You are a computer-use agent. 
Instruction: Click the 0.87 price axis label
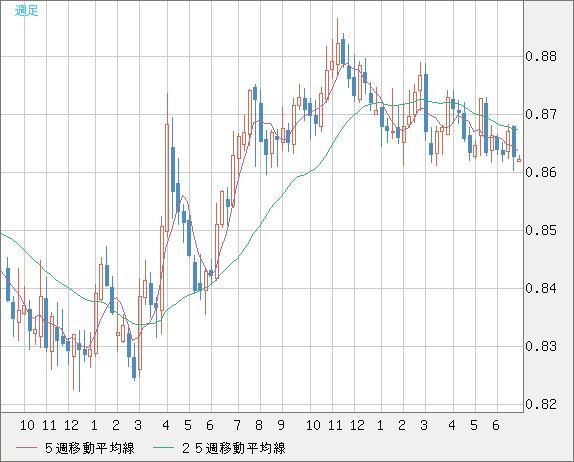[x=541, y=114]
